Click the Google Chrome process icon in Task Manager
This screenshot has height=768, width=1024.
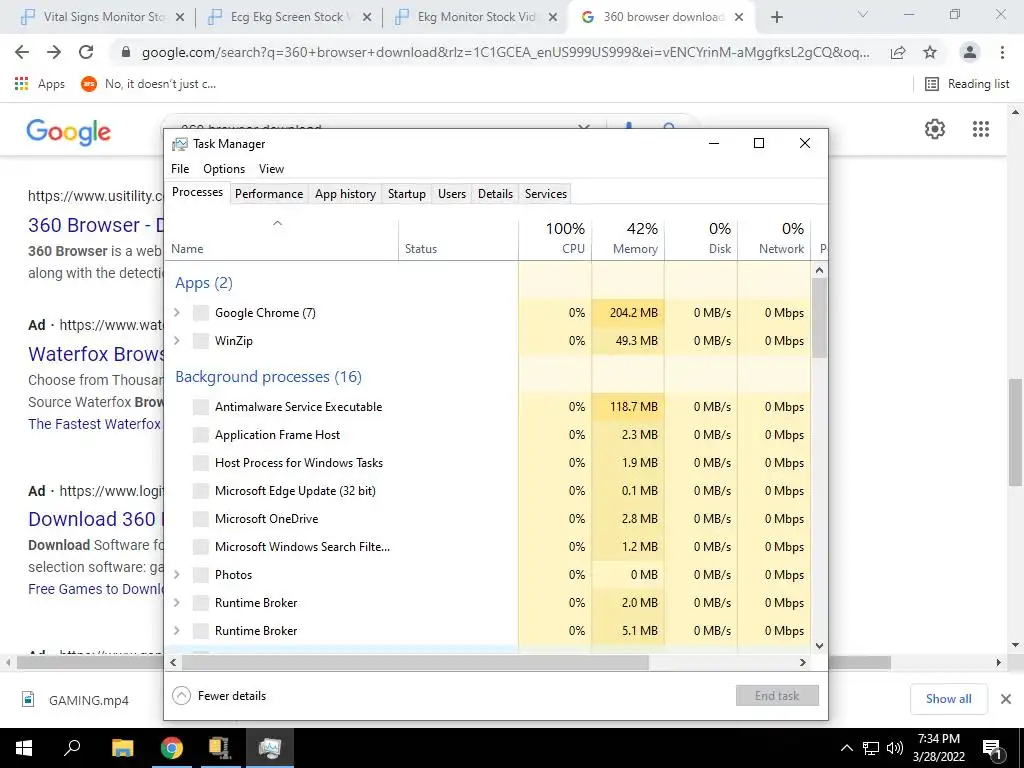pos(201,313)
